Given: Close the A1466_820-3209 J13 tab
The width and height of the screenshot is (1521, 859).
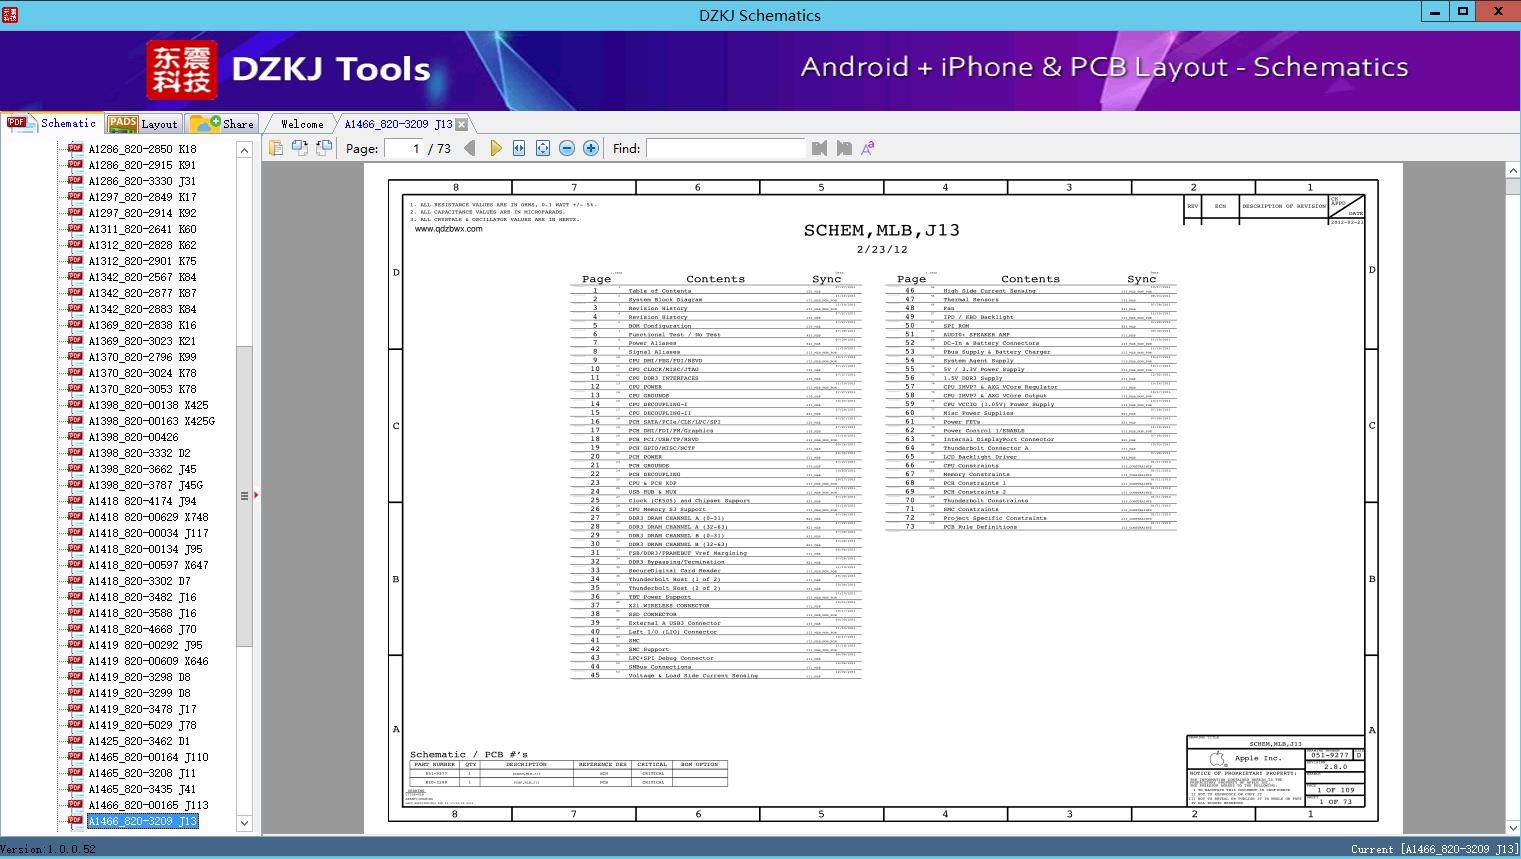Looking at the screenshot, I should 461,124.
